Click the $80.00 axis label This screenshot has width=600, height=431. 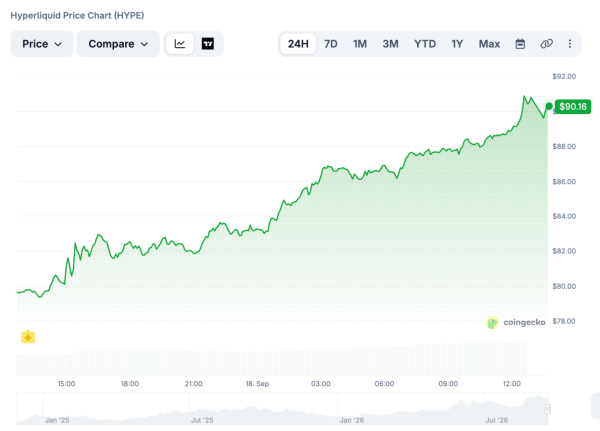coord(564,286)
